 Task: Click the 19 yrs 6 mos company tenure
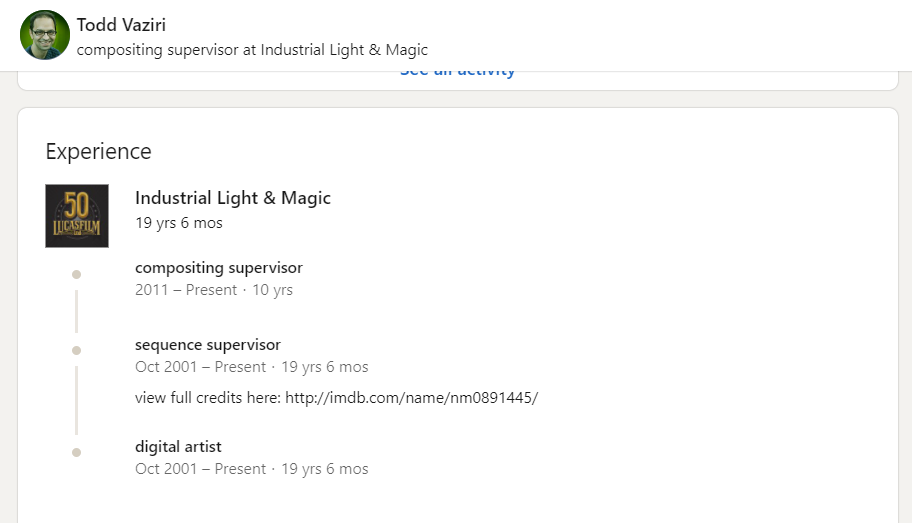click(179, 223)
